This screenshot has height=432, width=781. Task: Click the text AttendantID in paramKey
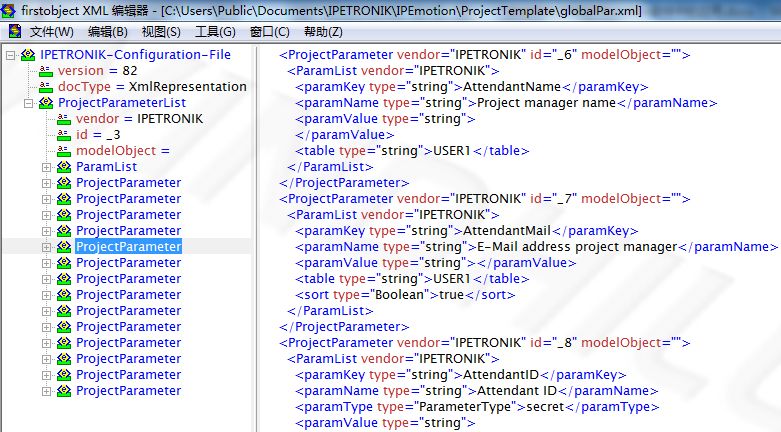click(501, 375)
